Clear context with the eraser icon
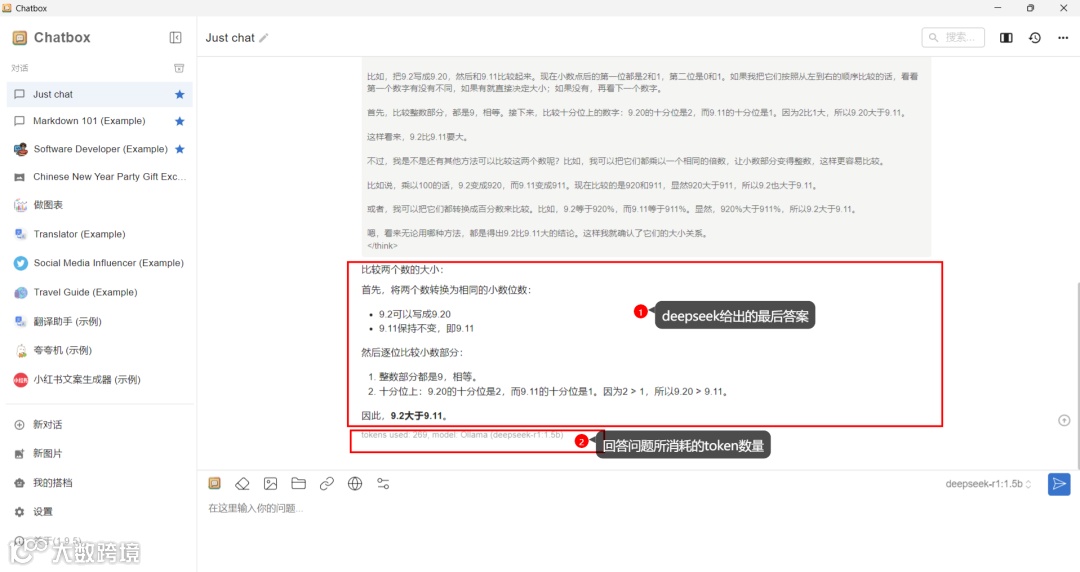This screenshot has width=1080, height=572. (x=242, y=484)
